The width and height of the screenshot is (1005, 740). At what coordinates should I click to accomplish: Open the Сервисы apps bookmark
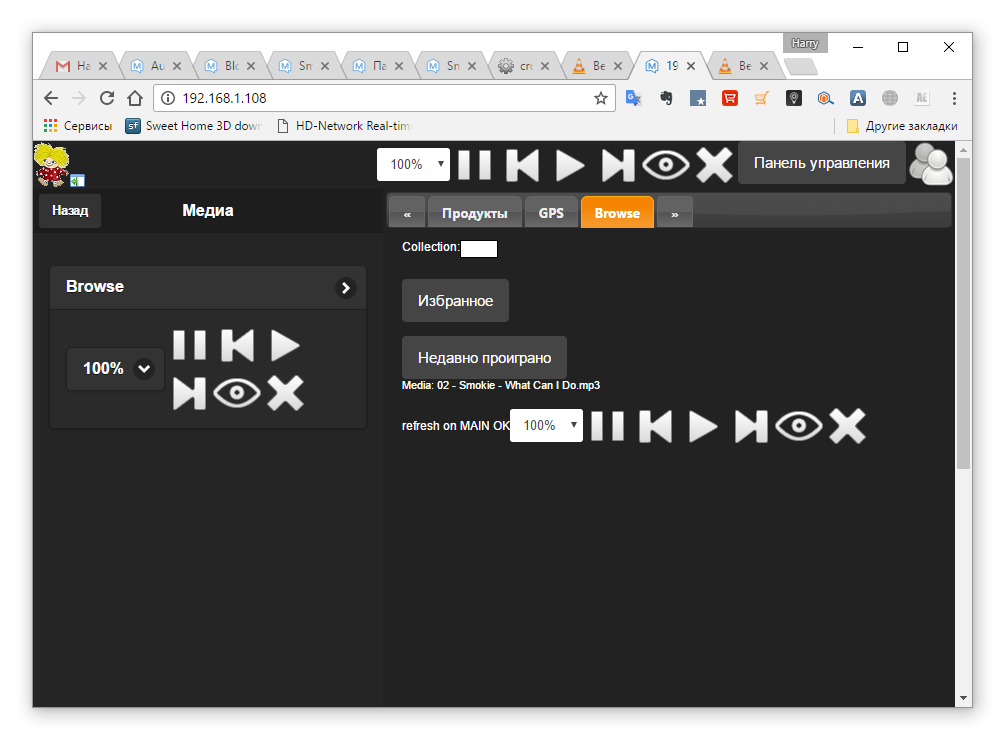pyautogui.click(x=78, y=126)
